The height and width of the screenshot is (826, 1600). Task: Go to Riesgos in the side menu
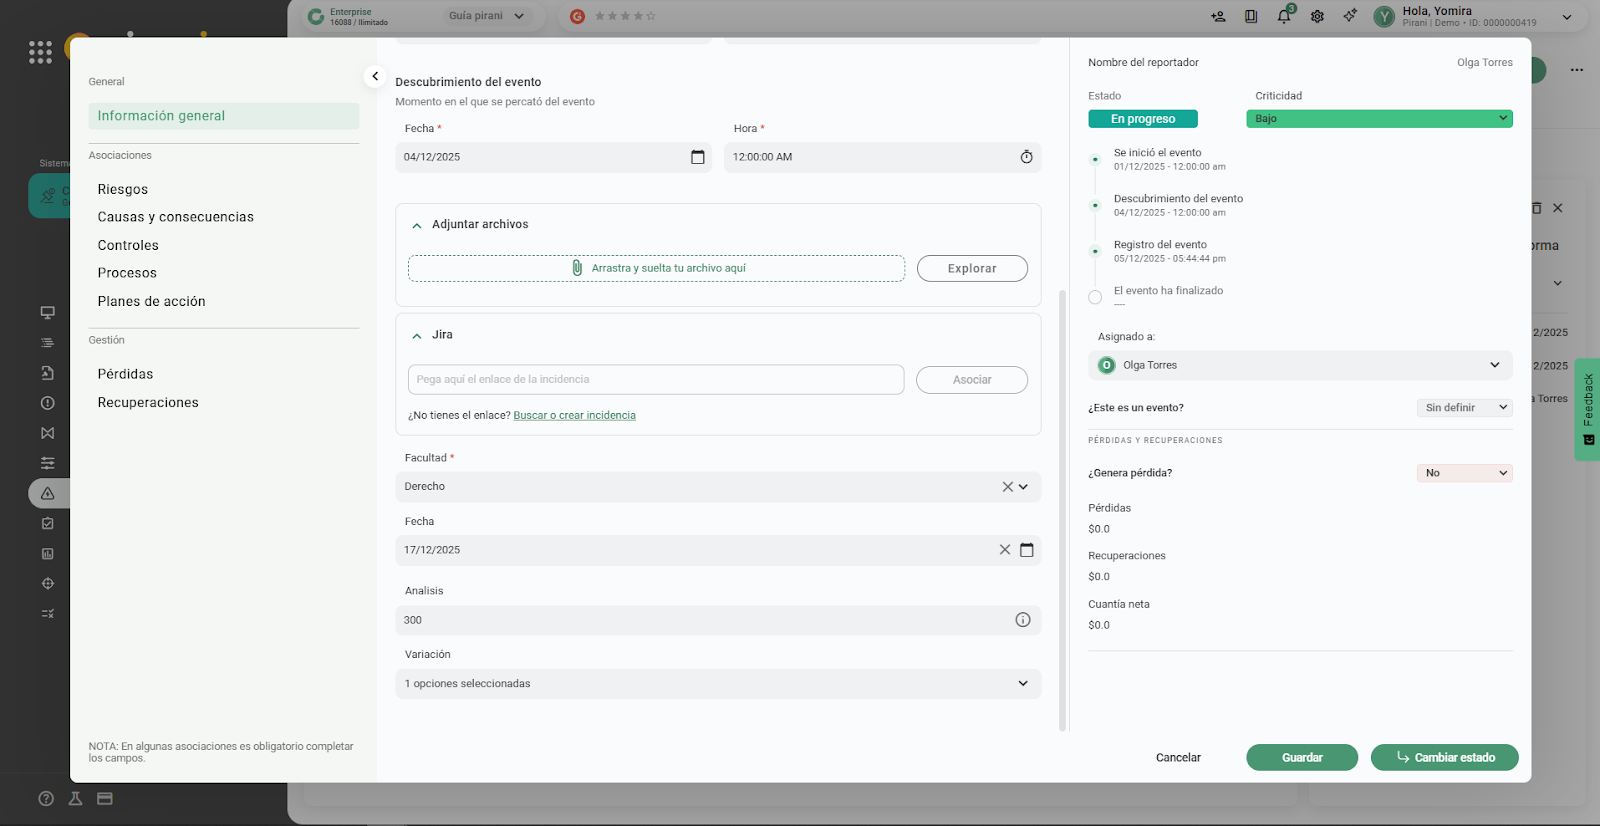(x=123, y=189)
